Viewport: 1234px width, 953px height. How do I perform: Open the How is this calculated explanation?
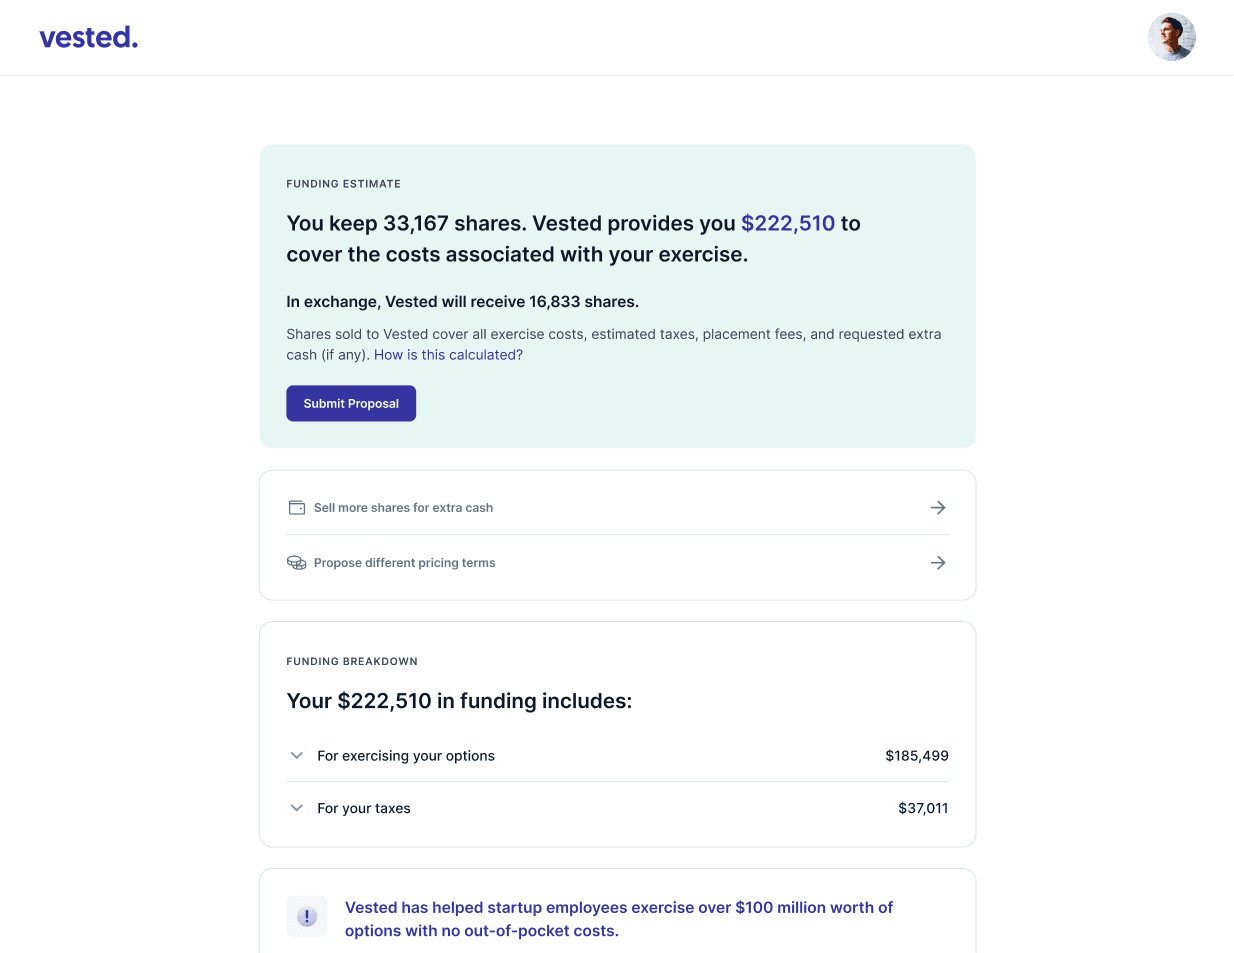(447, 354)
